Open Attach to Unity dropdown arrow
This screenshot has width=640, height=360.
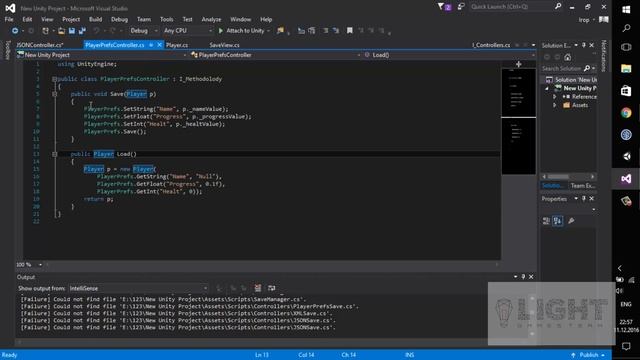click(268, 31)
